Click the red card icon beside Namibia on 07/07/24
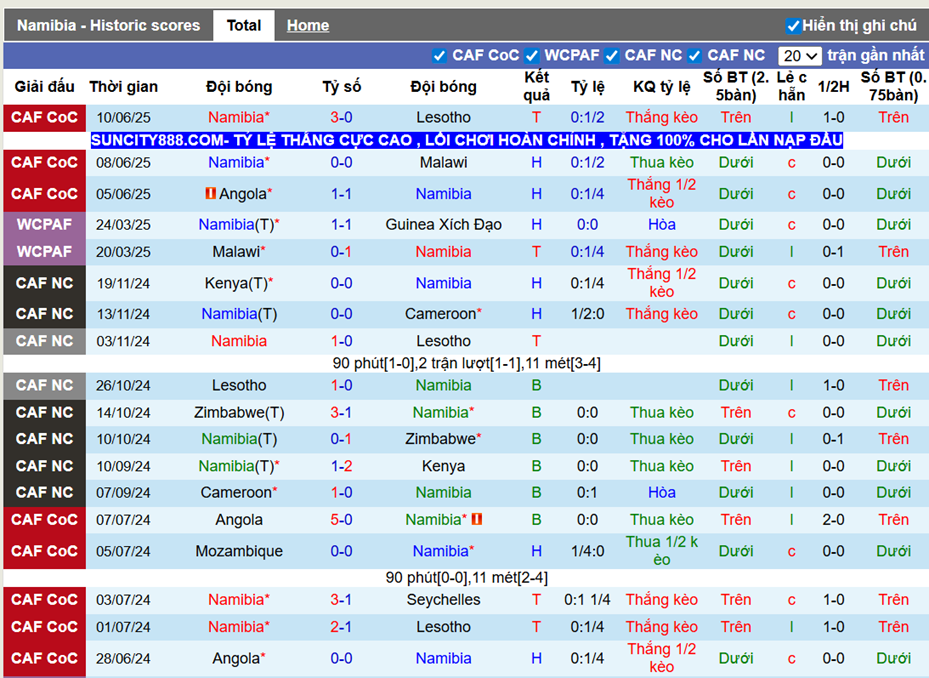 pyautogui.click(x=477, y=519)
